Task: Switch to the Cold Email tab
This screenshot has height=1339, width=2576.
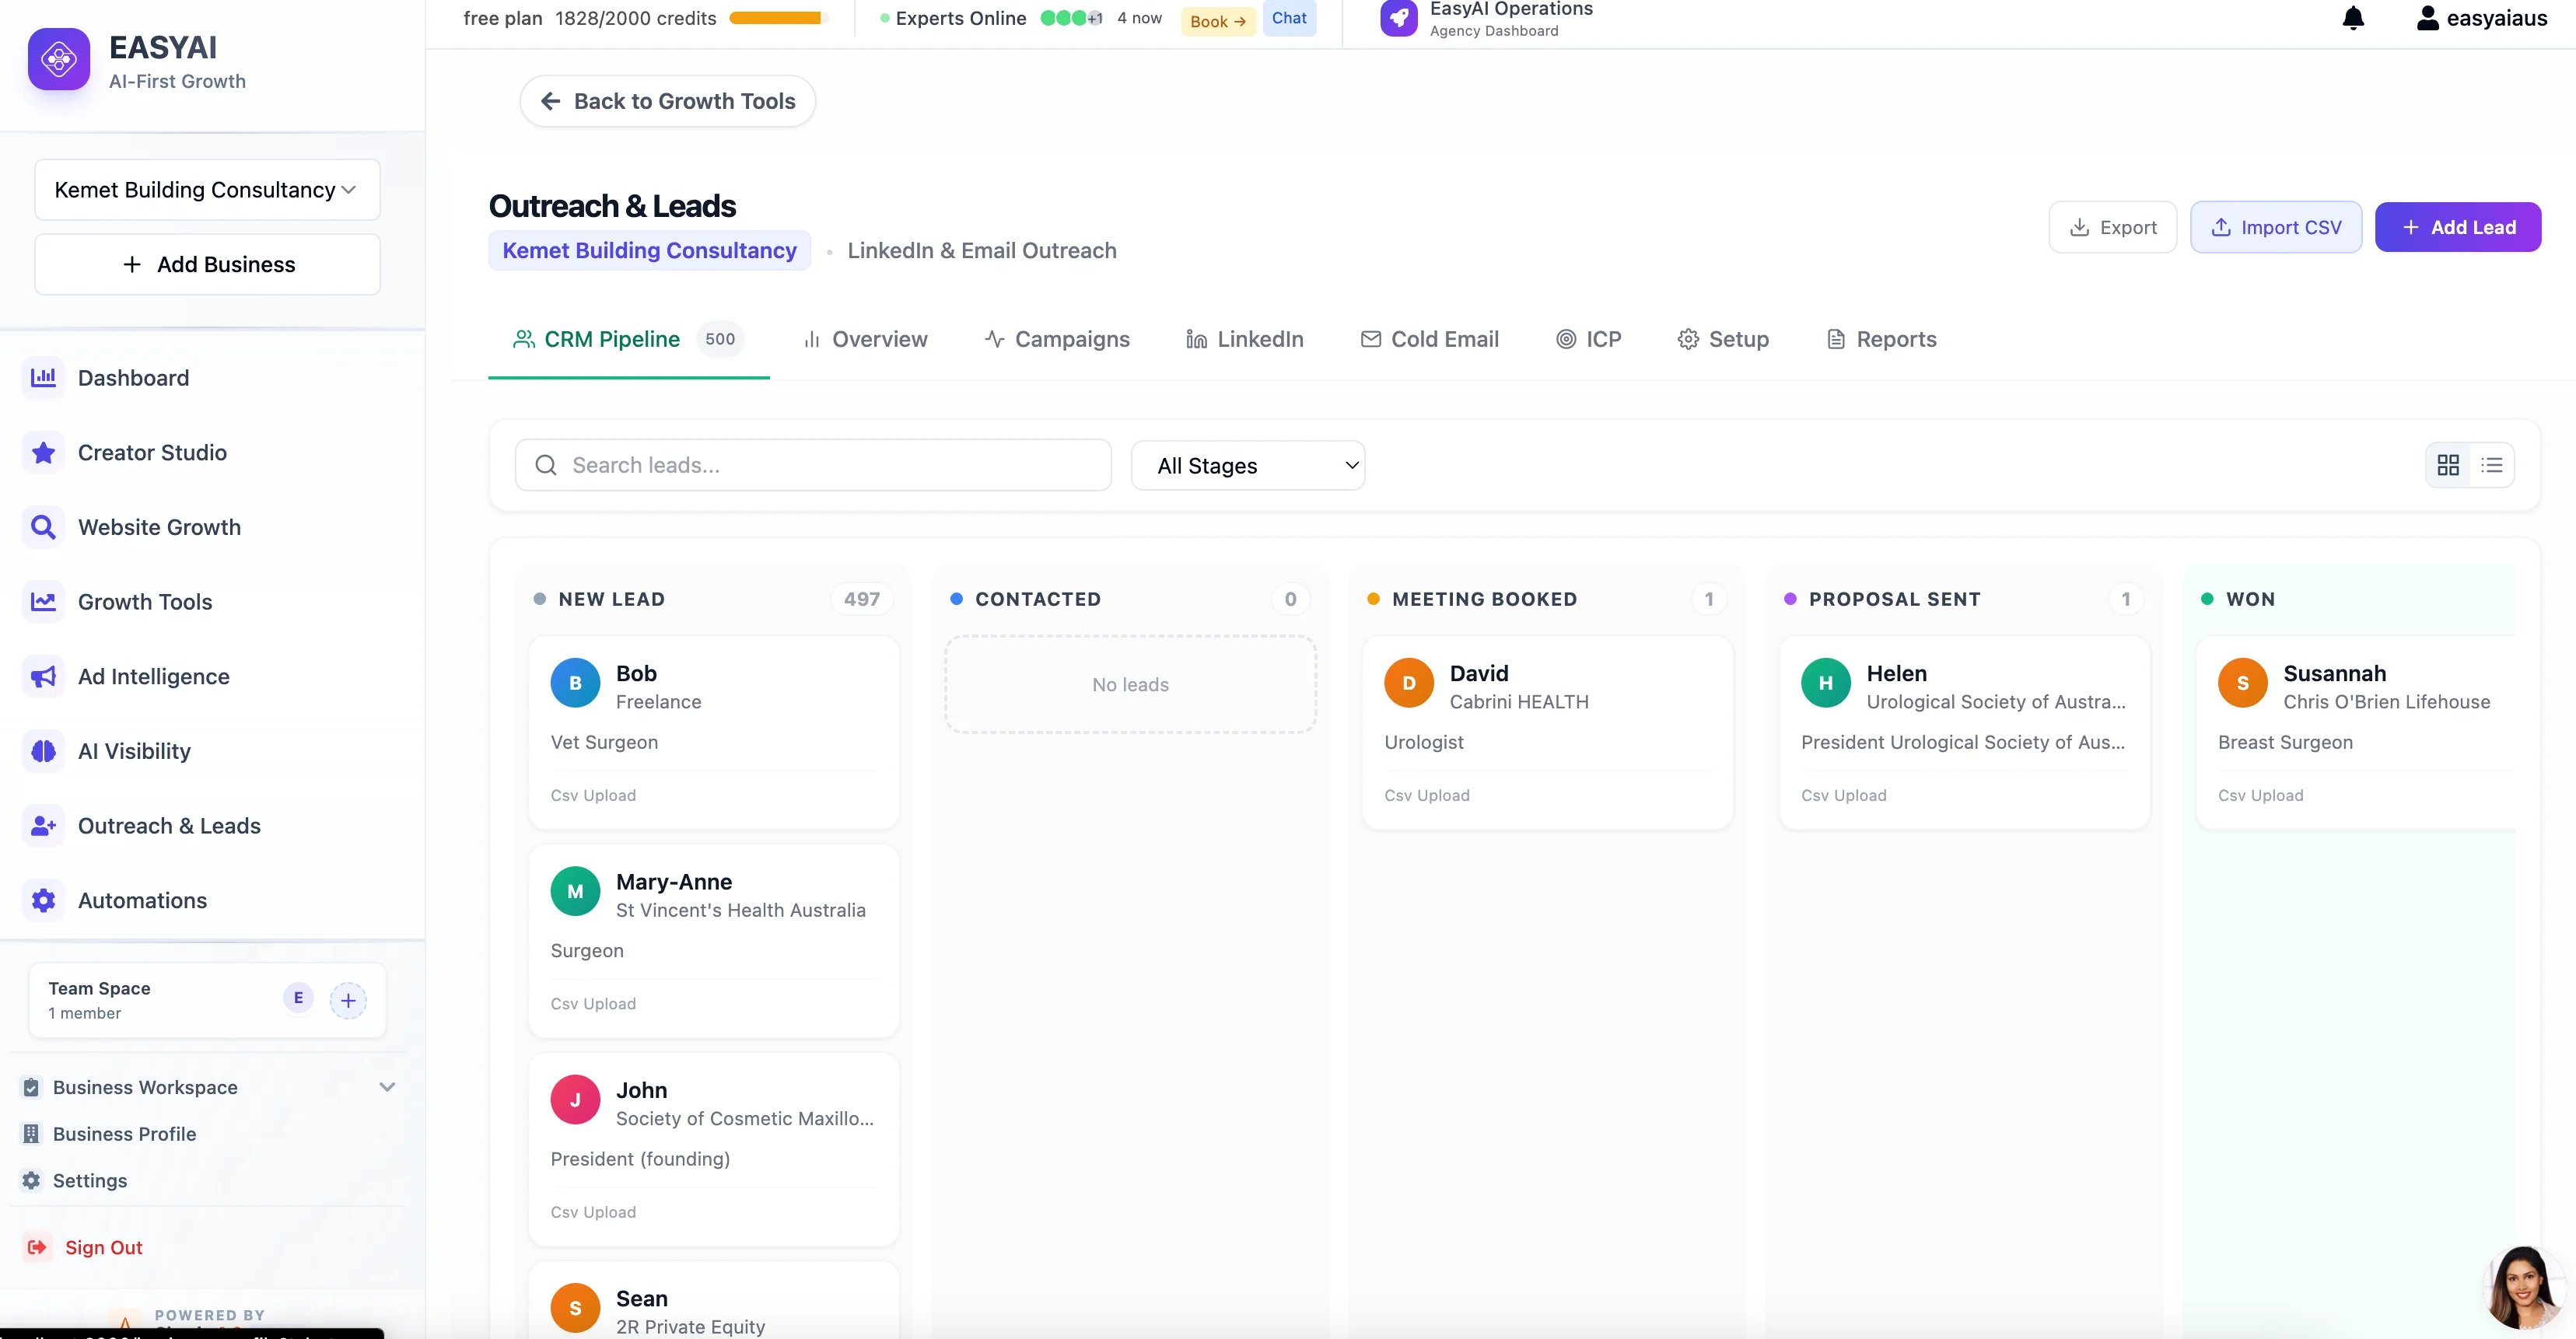Action: (x=1430, y=339)
